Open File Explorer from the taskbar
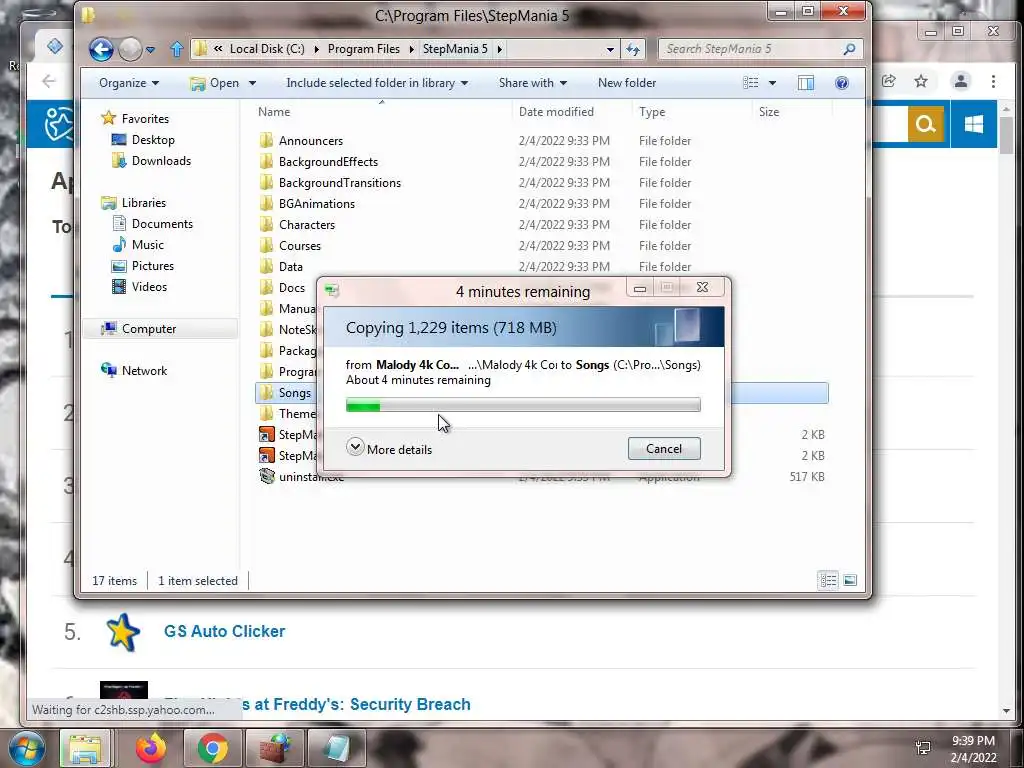 [x=86, y=748]
